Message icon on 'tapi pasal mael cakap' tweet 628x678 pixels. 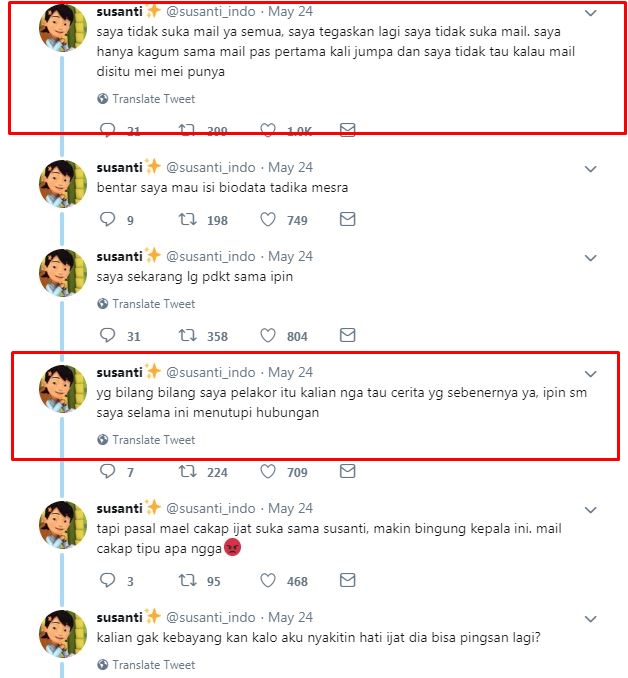point(347,580)
